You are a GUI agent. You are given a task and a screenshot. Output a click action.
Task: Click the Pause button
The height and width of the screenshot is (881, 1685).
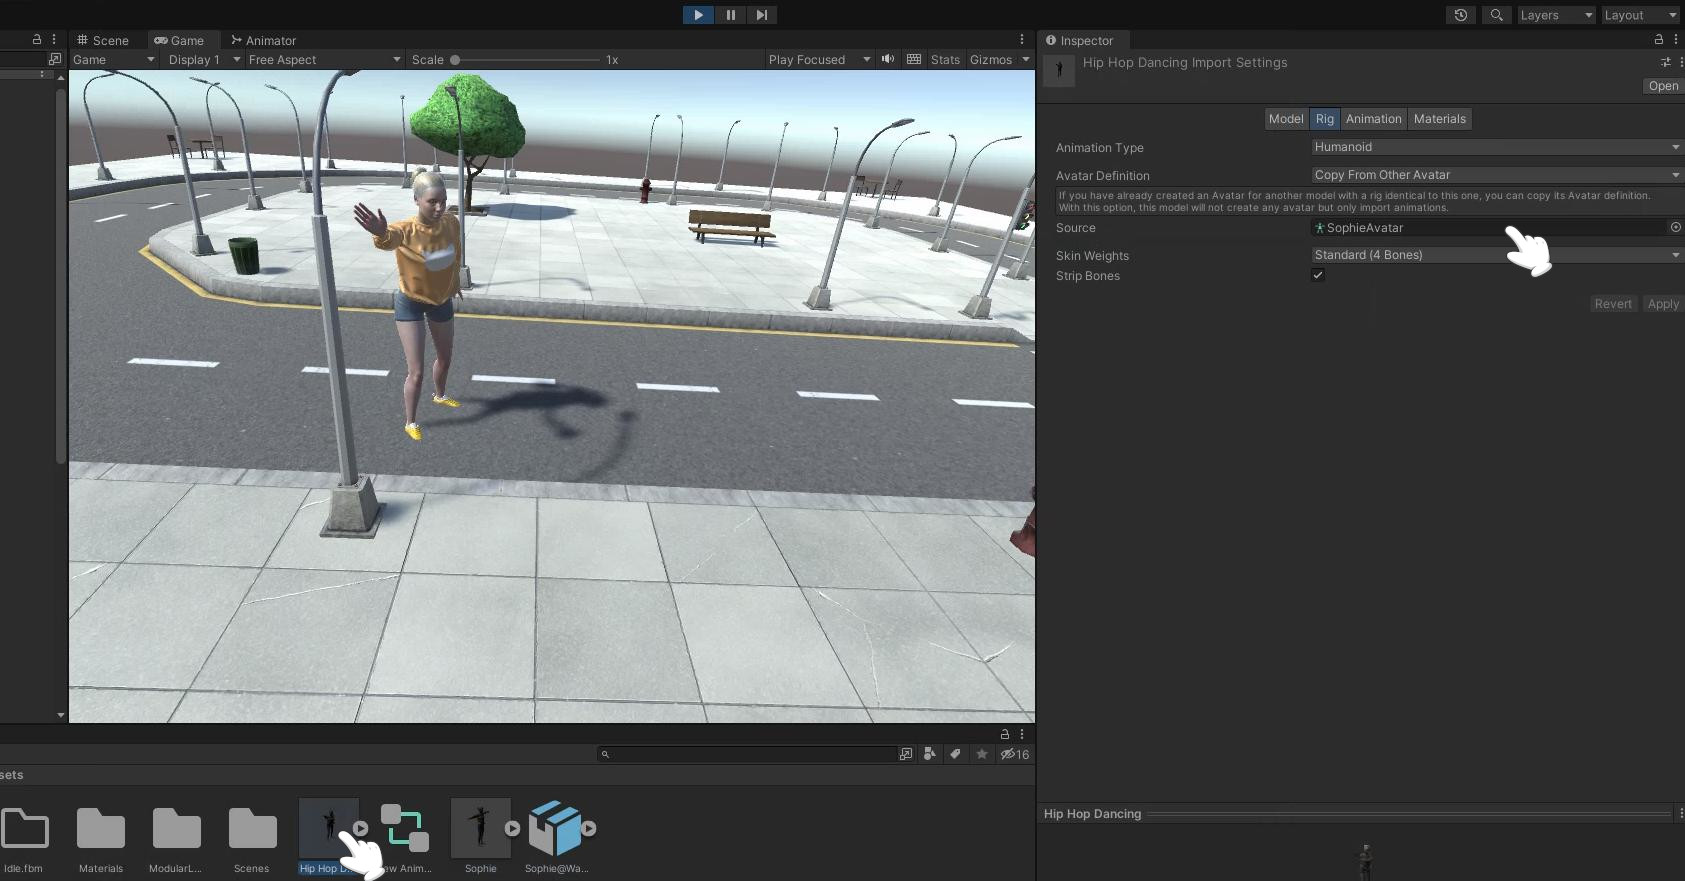point(730,15)
